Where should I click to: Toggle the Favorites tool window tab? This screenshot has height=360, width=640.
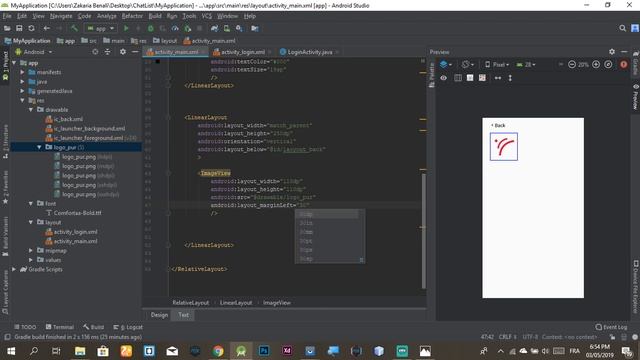click(x=5, y=188)
